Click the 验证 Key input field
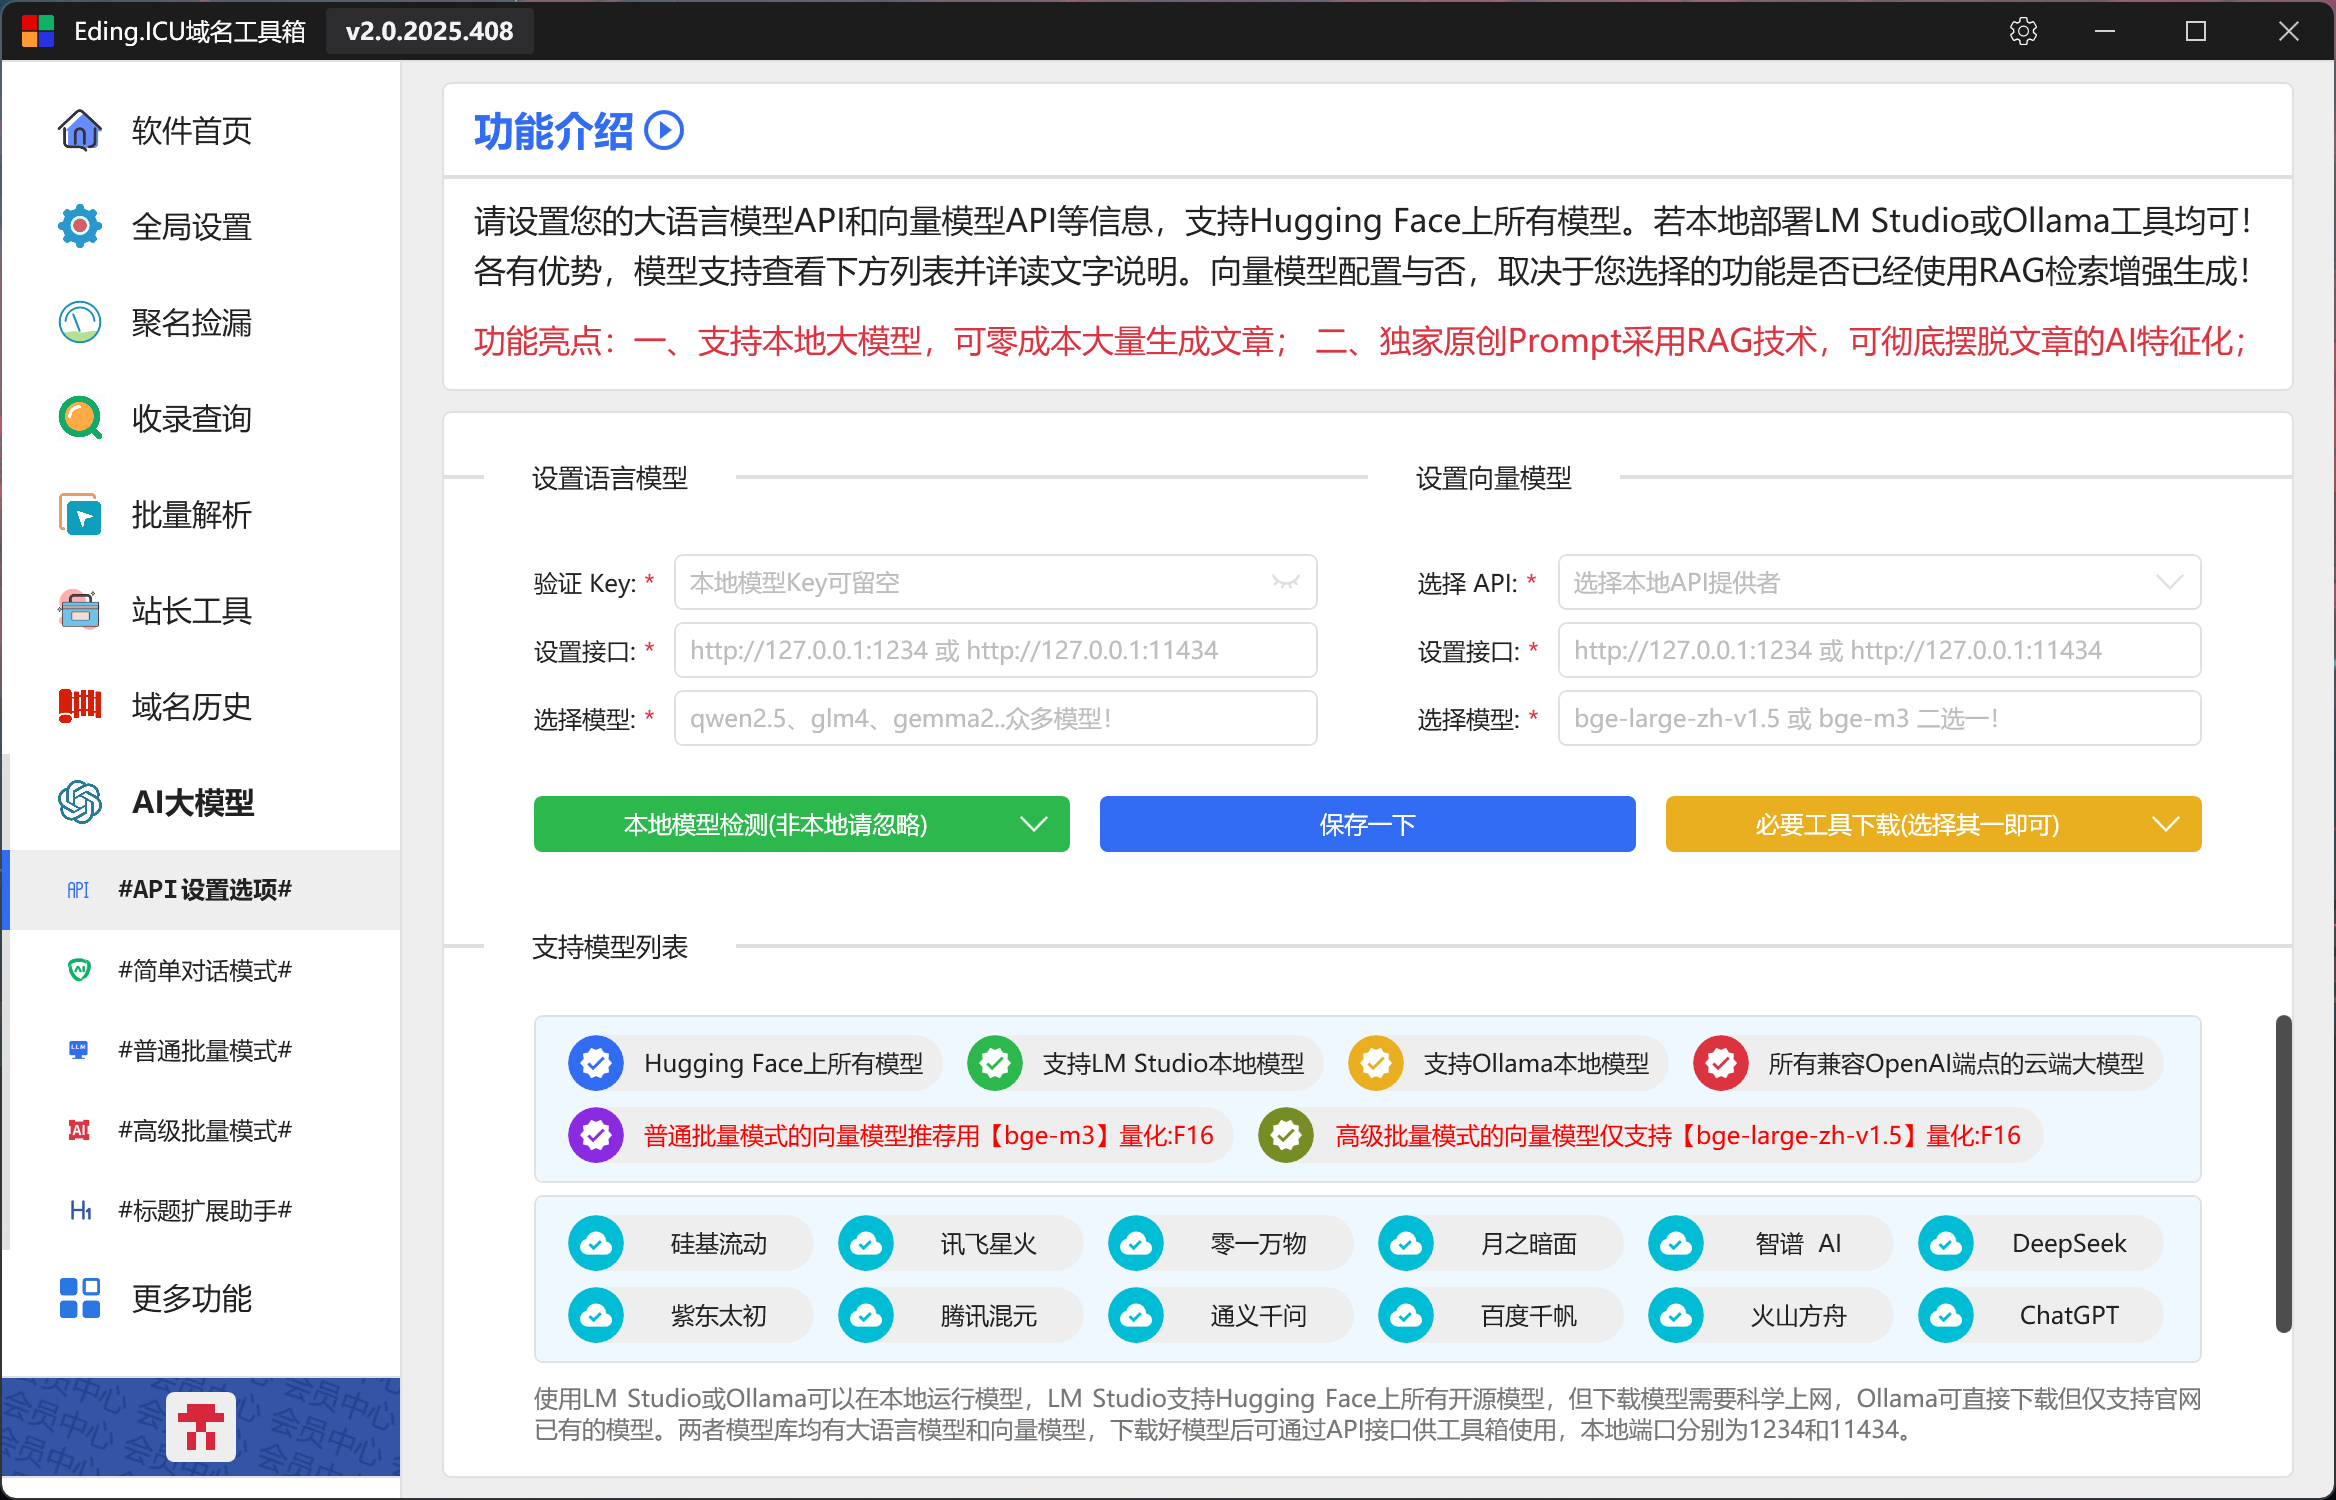 pyautogui.click(x=995, y=582)
